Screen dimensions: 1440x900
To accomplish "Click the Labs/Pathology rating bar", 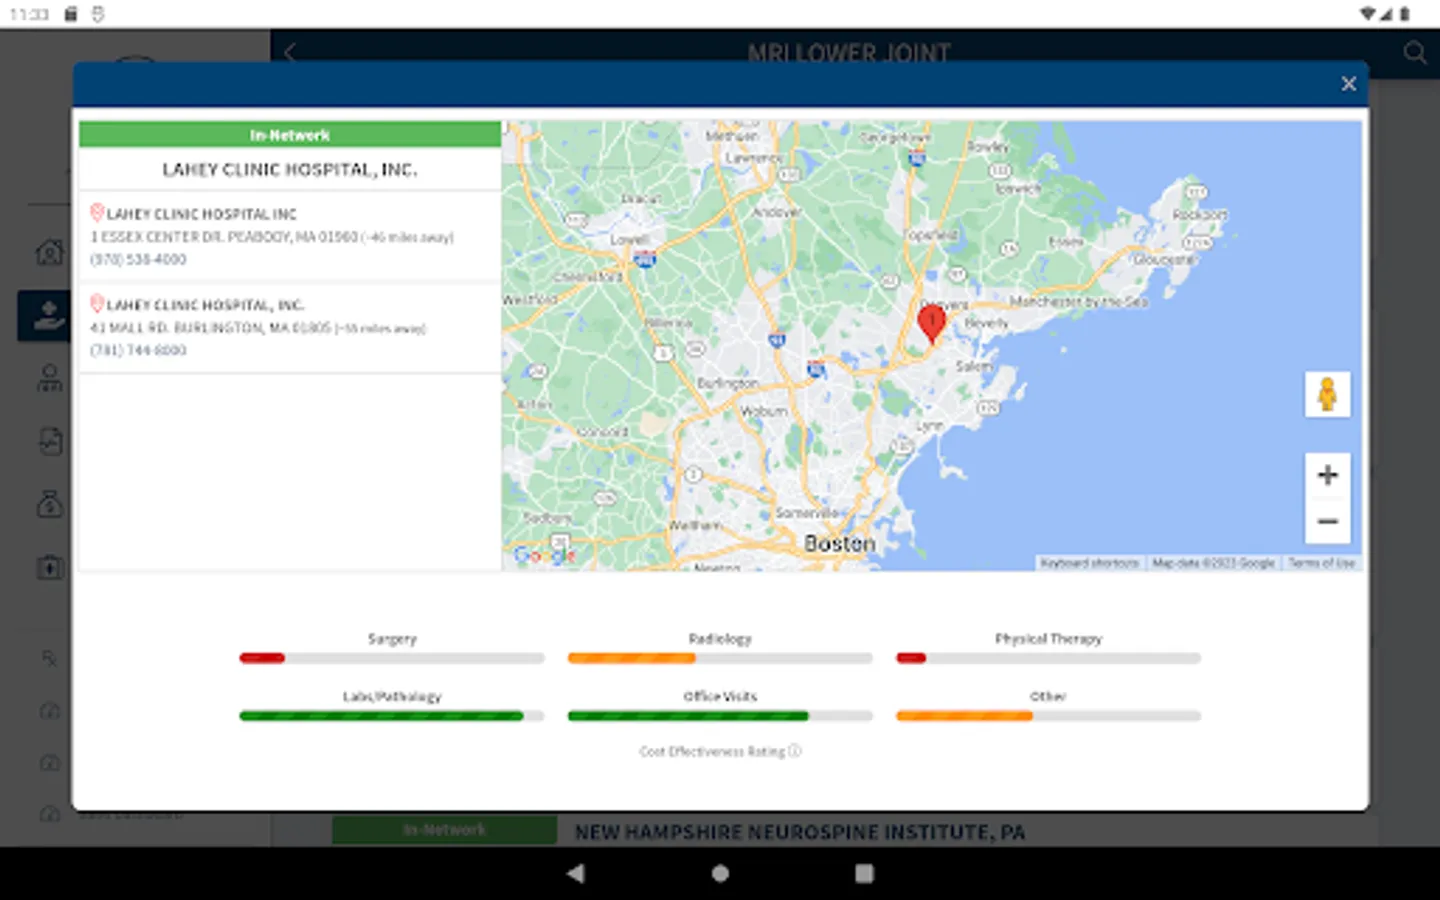I will [391, 716].
